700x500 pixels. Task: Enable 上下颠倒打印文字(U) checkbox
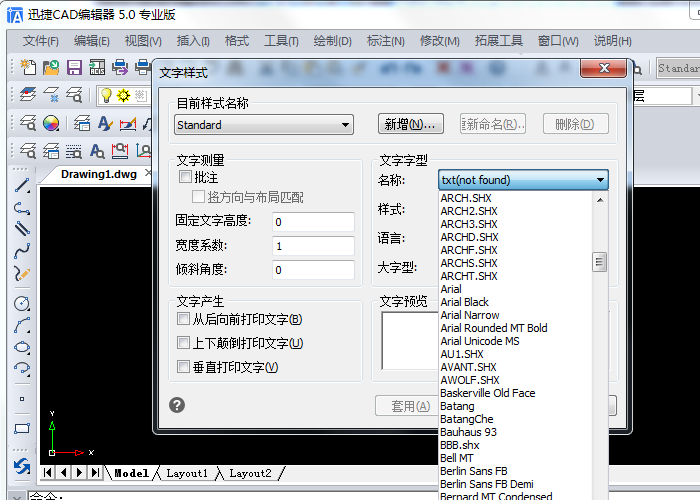coord(183,342)
